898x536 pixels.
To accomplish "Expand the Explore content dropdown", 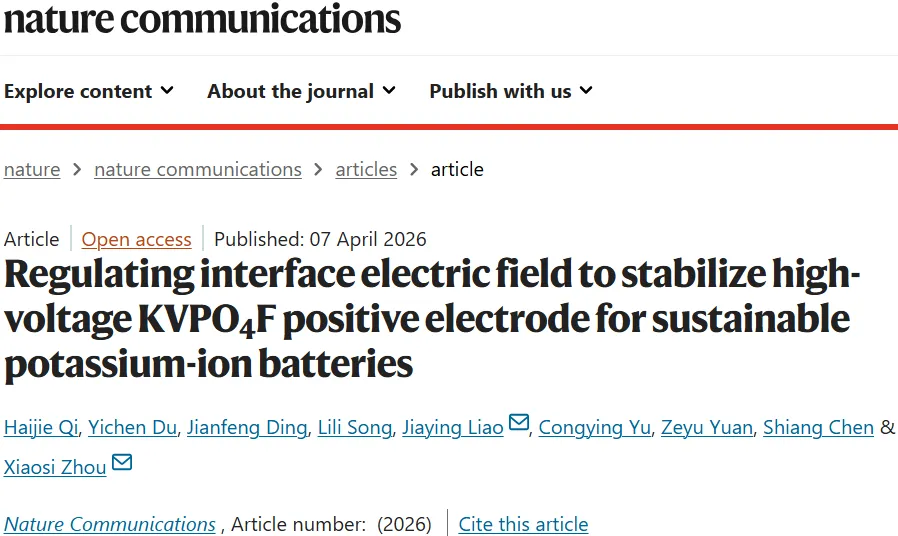I will pos(89,91).
